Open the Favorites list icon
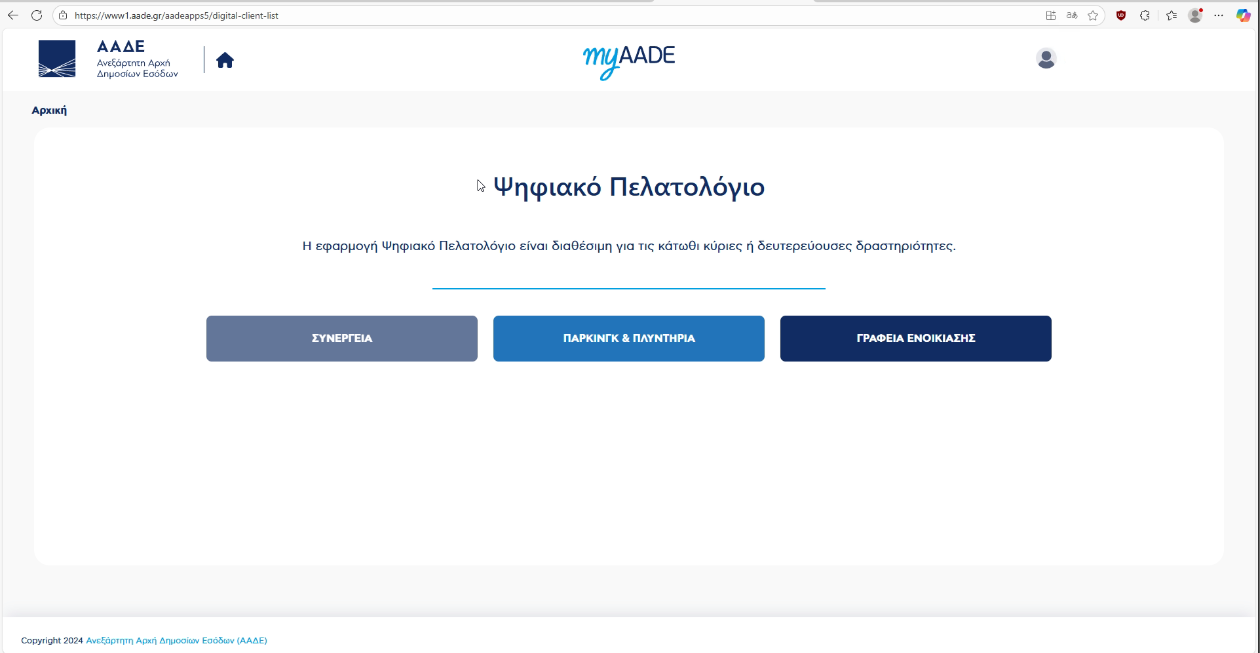This screenshot has width=1260, height=653. click(x=1171, y=15)
